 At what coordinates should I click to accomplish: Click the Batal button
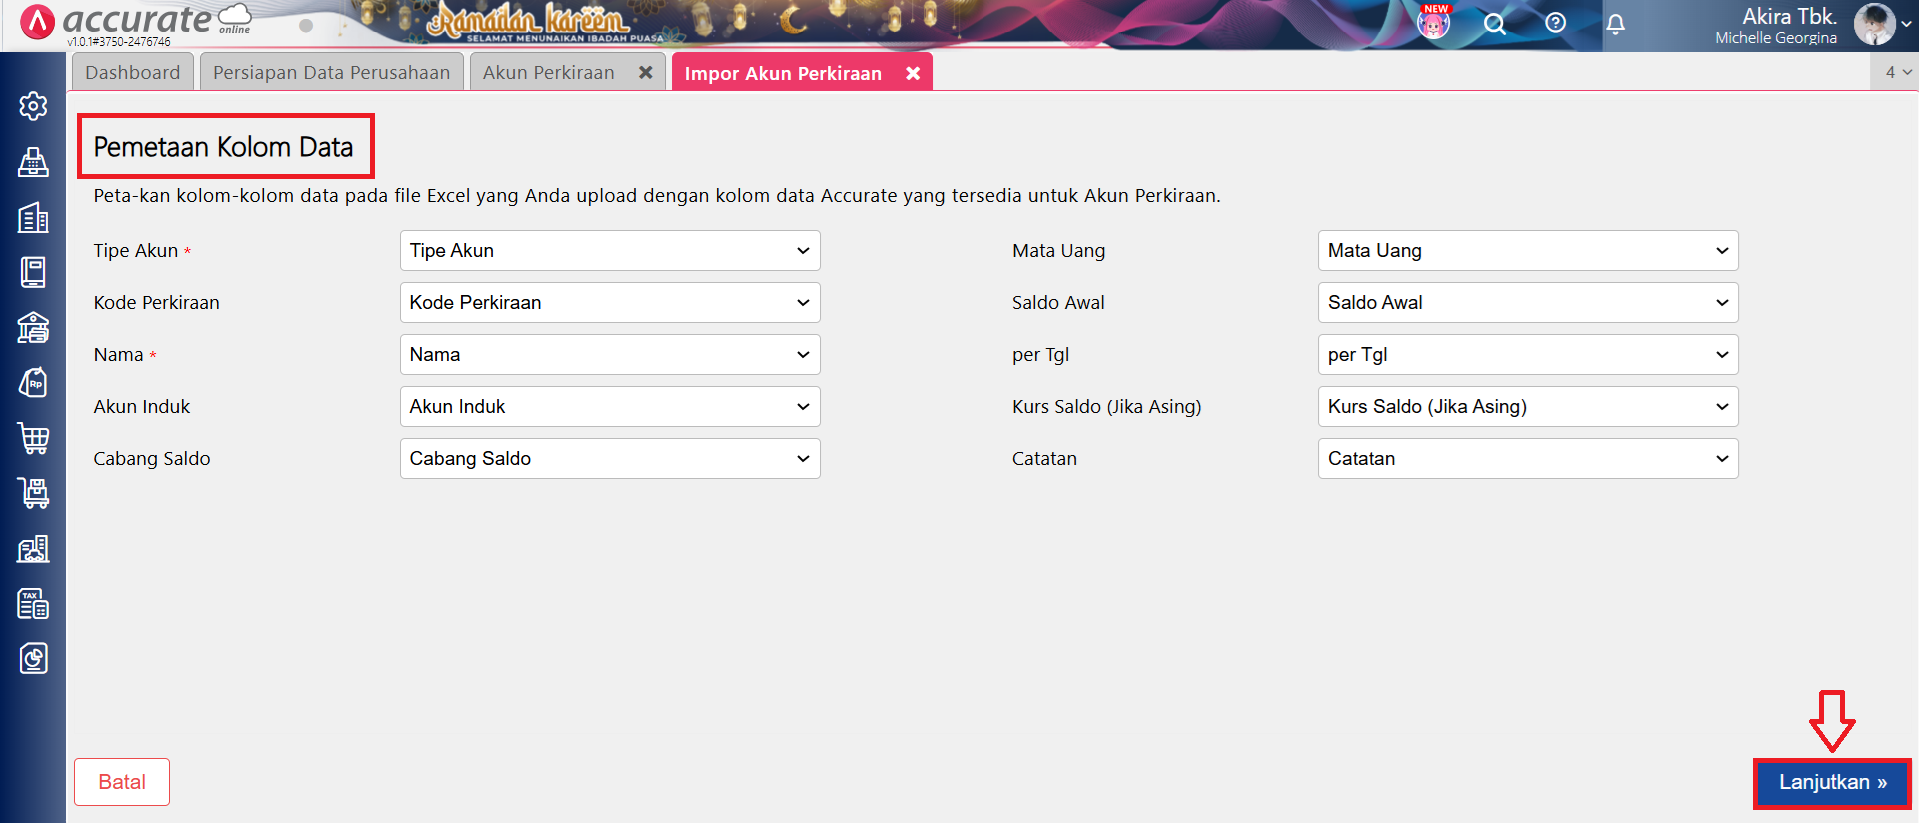coord(122,782)
